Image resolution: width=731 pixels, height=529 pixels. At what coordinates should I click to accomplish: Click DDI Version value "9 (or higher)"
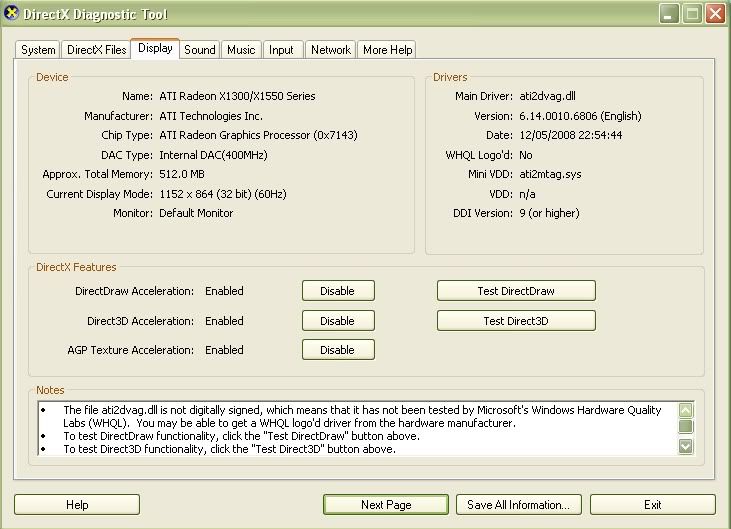click(x=549, y=213)
